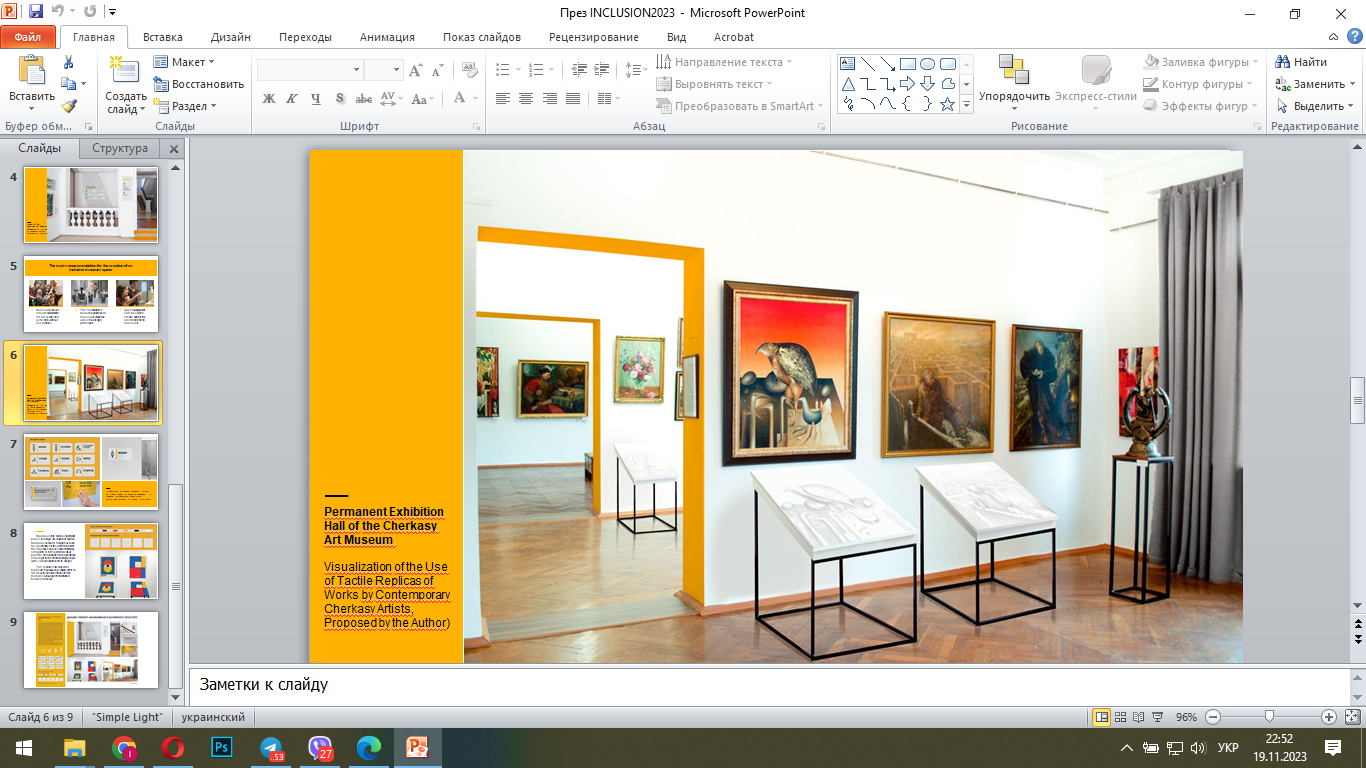Viewport: 1366px width, 768px height.
Task: Open the Вставка ribbon tab
Action: (162, 37)
